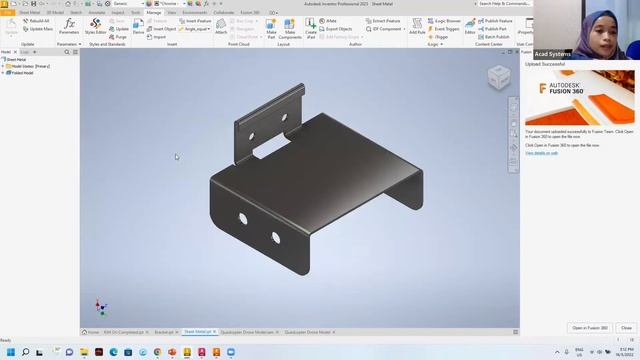Click the Save icon in quick access toolbar
The width and height of the screenshot is (640, 360).
tap(33, 4)
